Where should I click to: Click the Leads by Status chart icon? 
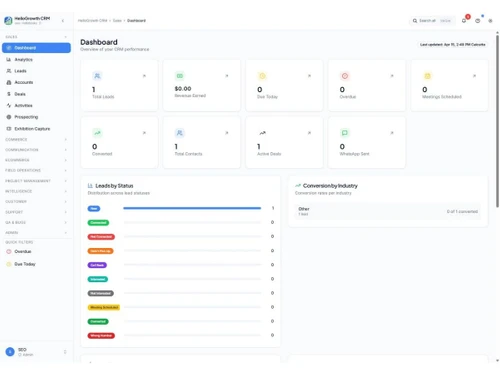tap(90, 186)
